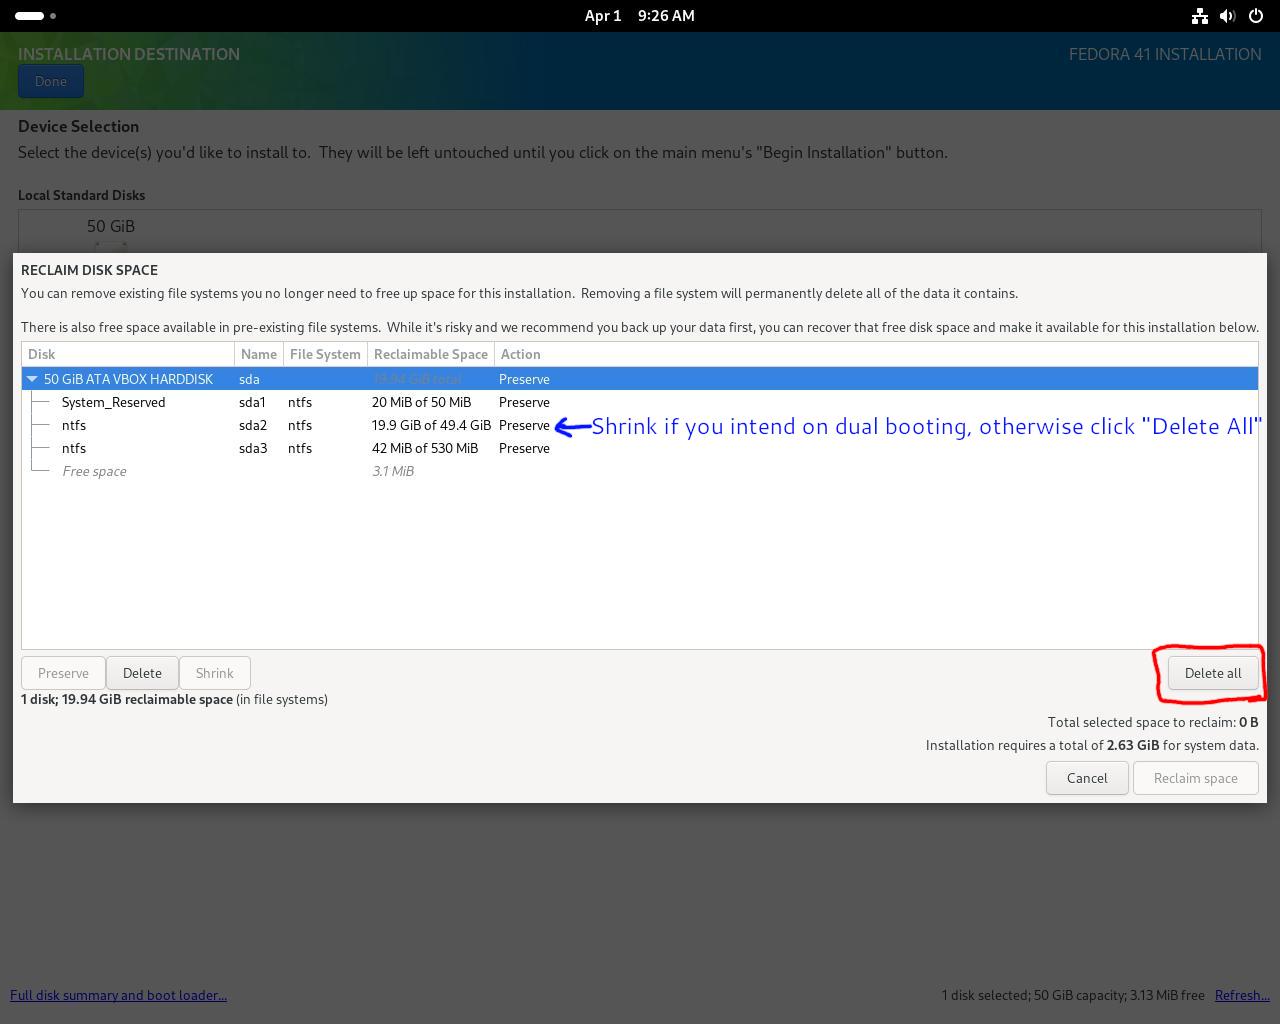Viewport: 1280px width, 1024px height.
Task: Open the Activities workspace indicator
Action: [x=36, y=16]
